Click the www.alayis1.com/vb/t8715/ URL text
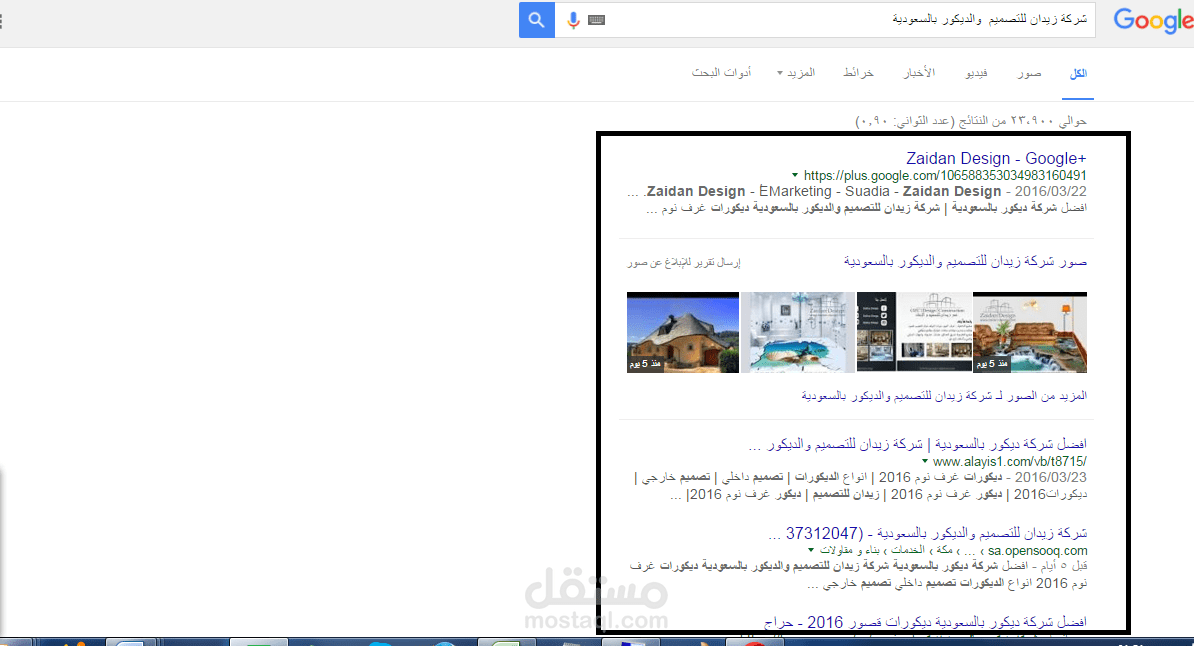This screenshot has height=646, width=1194. point(1010,462)
